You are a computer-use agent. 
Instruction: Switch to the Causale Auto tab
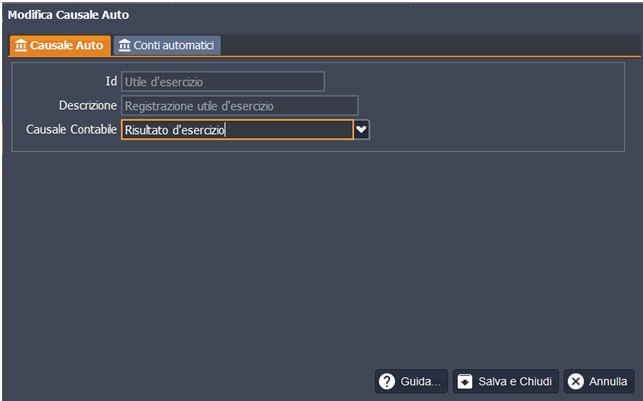click(58, 46)
